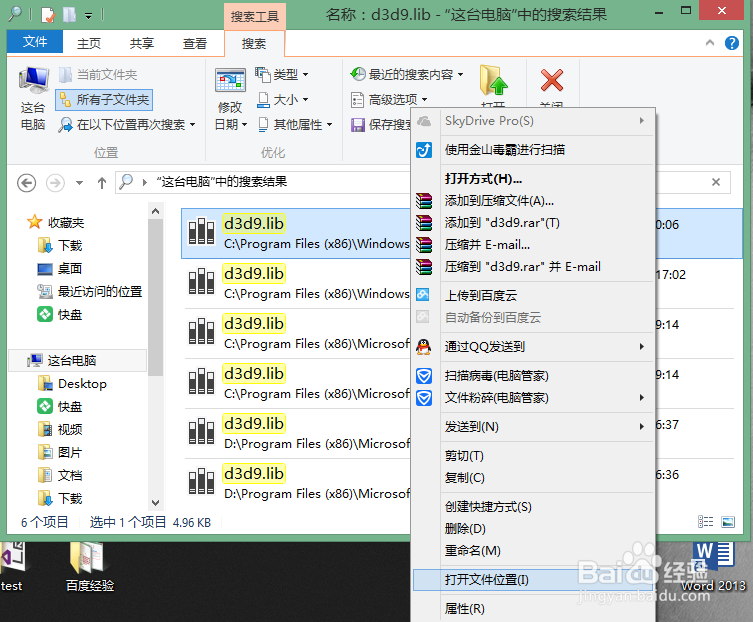Viewport: 753px width, 622px height.
Task: Switch to the 搜索 ribbon tab
Action: pos(254,44)
